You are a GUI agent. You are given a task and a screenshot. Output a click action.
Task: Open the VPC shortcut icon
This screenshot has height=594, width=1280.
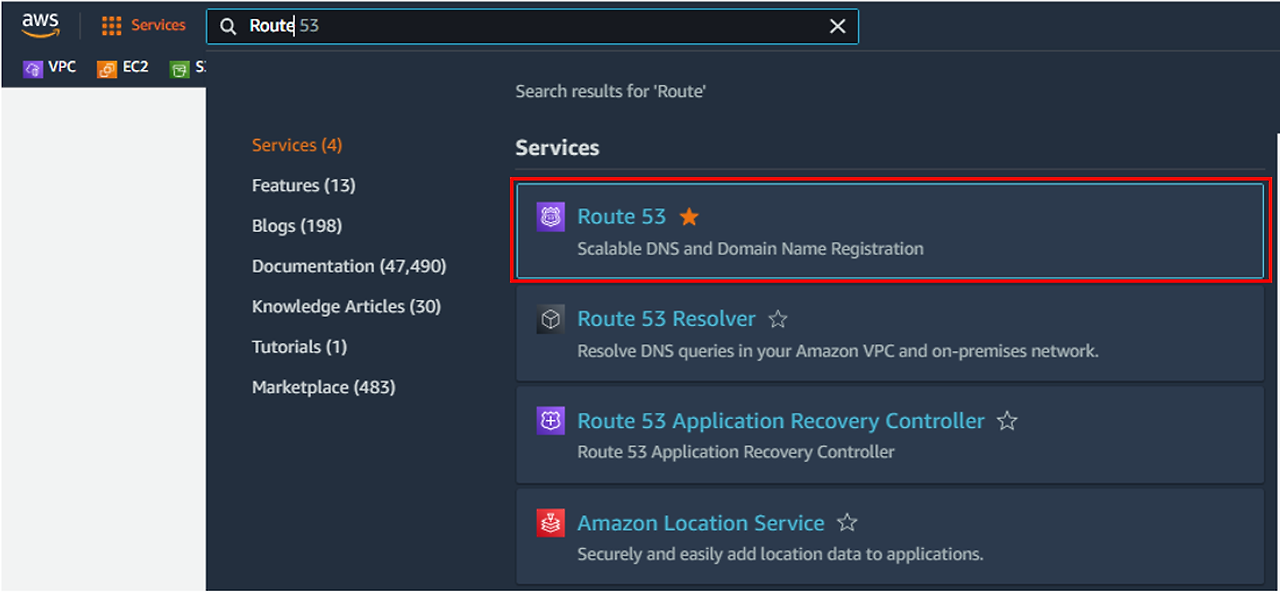32,69
